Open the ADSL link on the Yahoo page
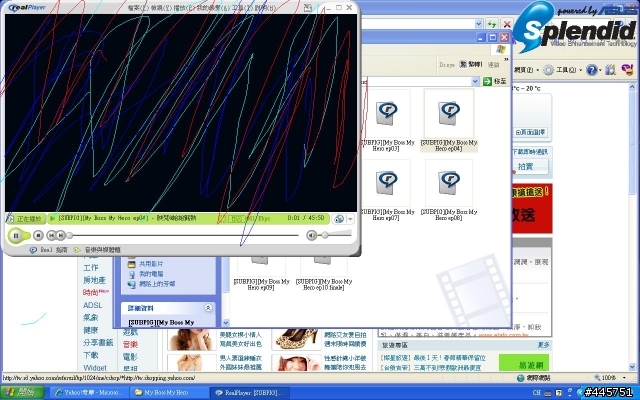The image size is (640, 400). (92, 305)
